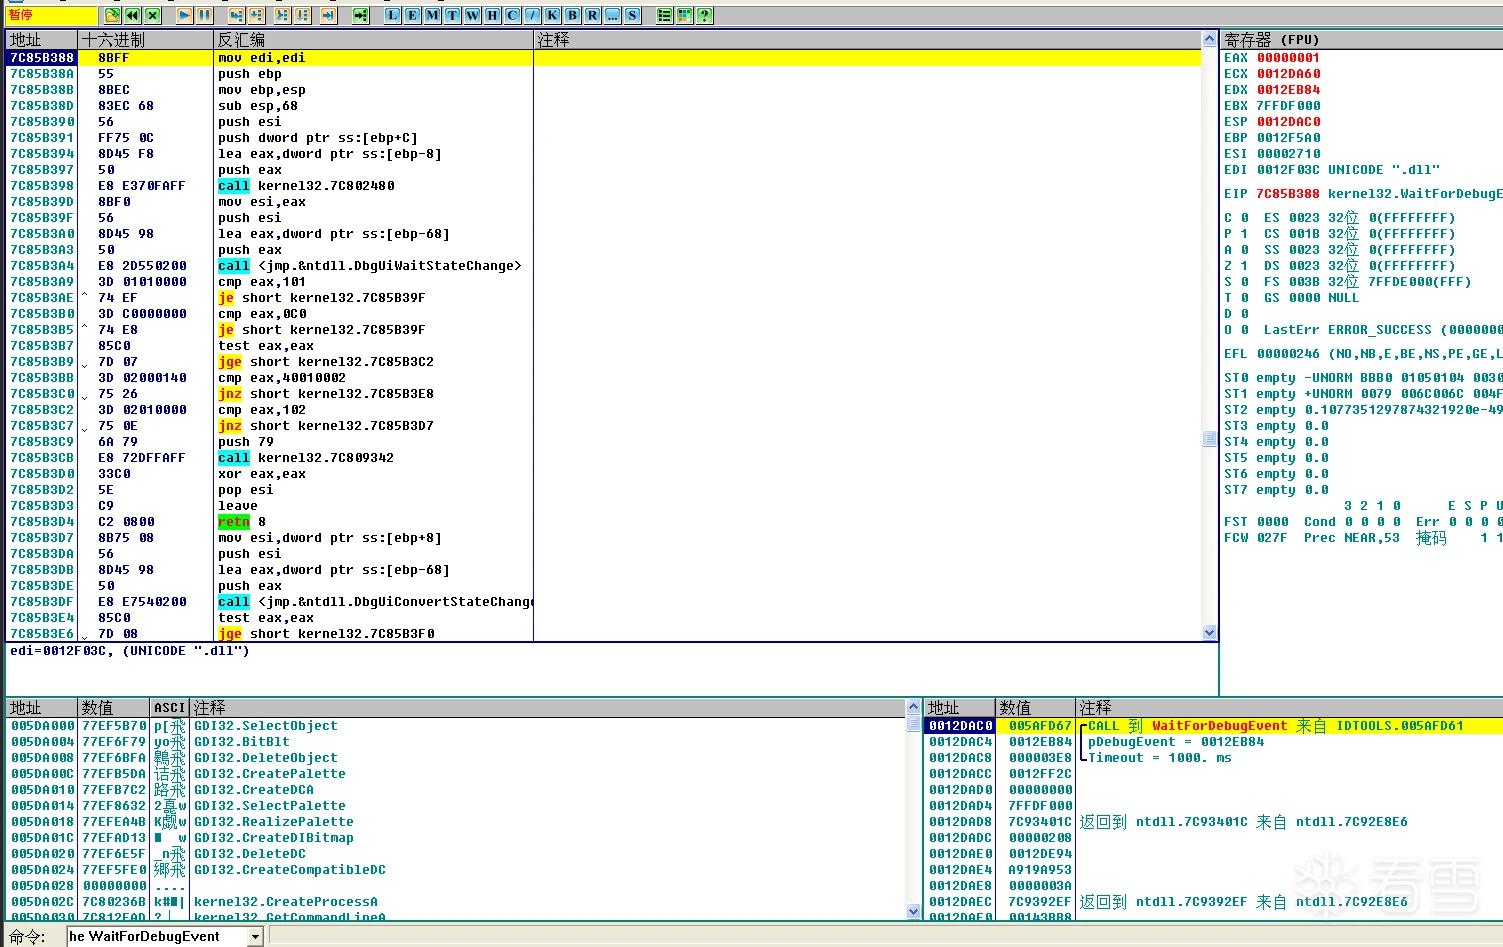
Task: Select stack address 0012DAD8 row
Action: tap(1213, 822)
